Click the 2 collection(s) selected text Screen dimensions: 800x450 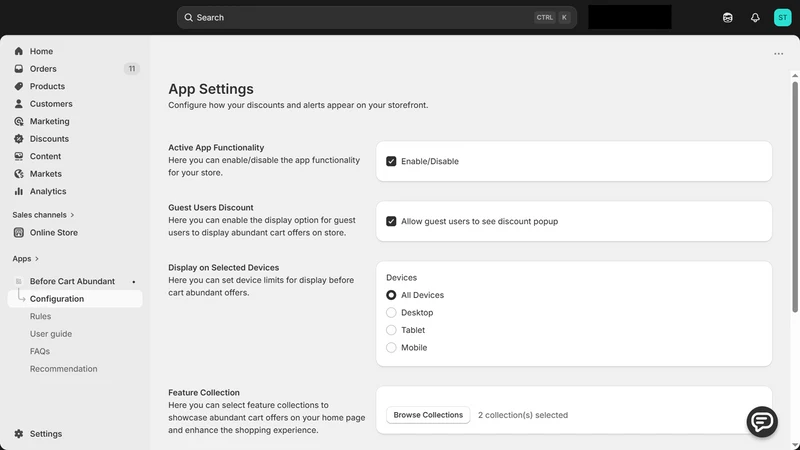522,415
